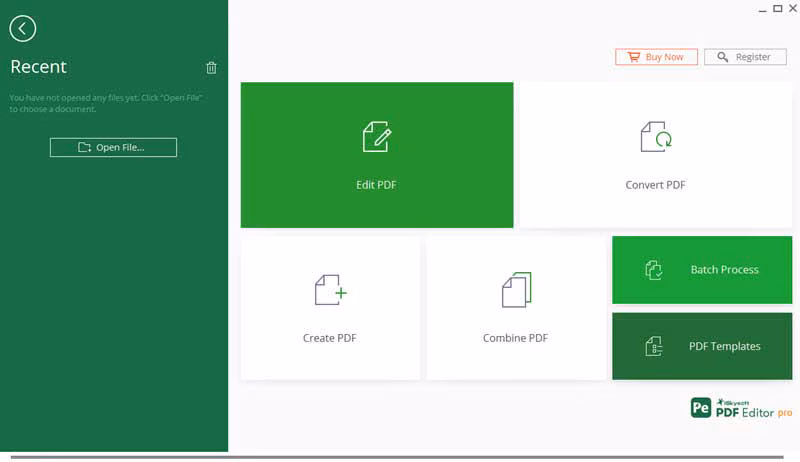
Task: Open Batch Process label
Action: [724, 270]
